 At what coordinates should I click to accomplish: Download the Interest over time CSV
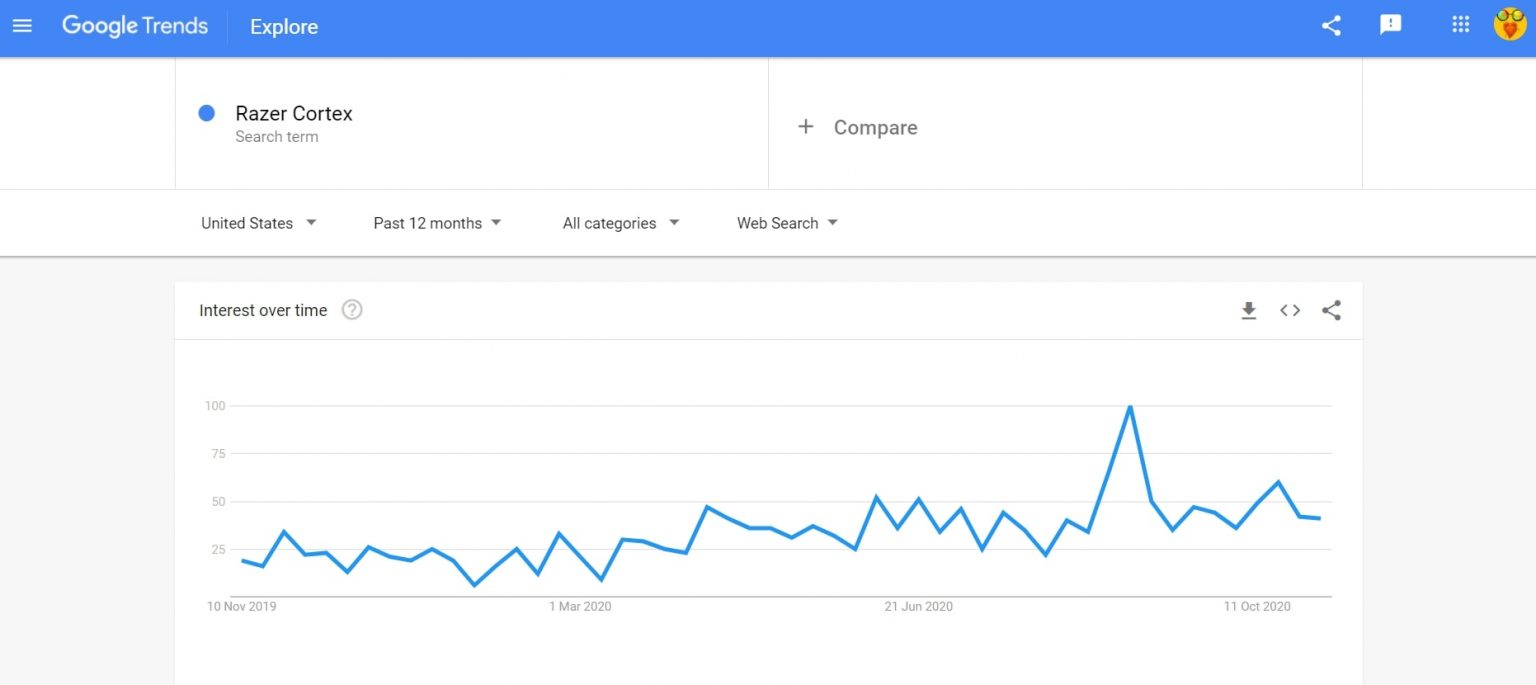coord(1248,311)
